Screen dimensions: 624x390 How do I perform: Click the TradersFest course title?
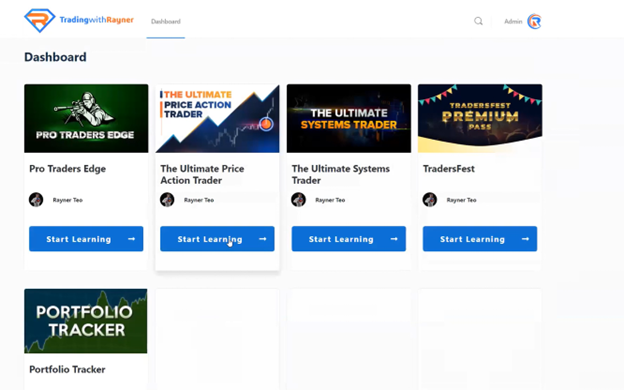tap(449, 169)
